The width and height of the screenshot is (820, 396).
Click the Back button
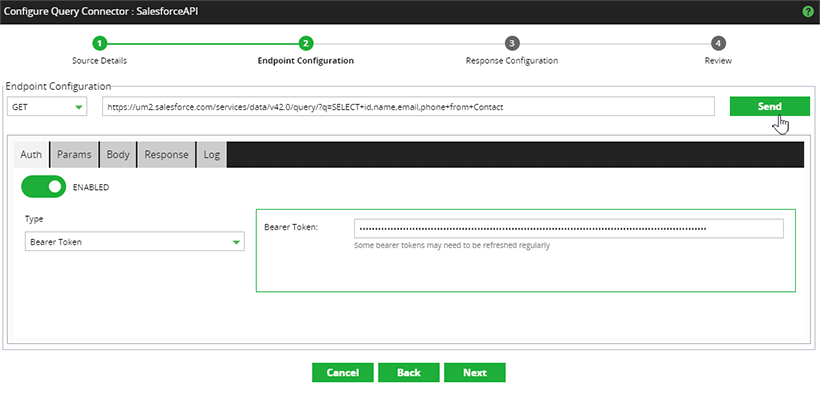(408, 372)
